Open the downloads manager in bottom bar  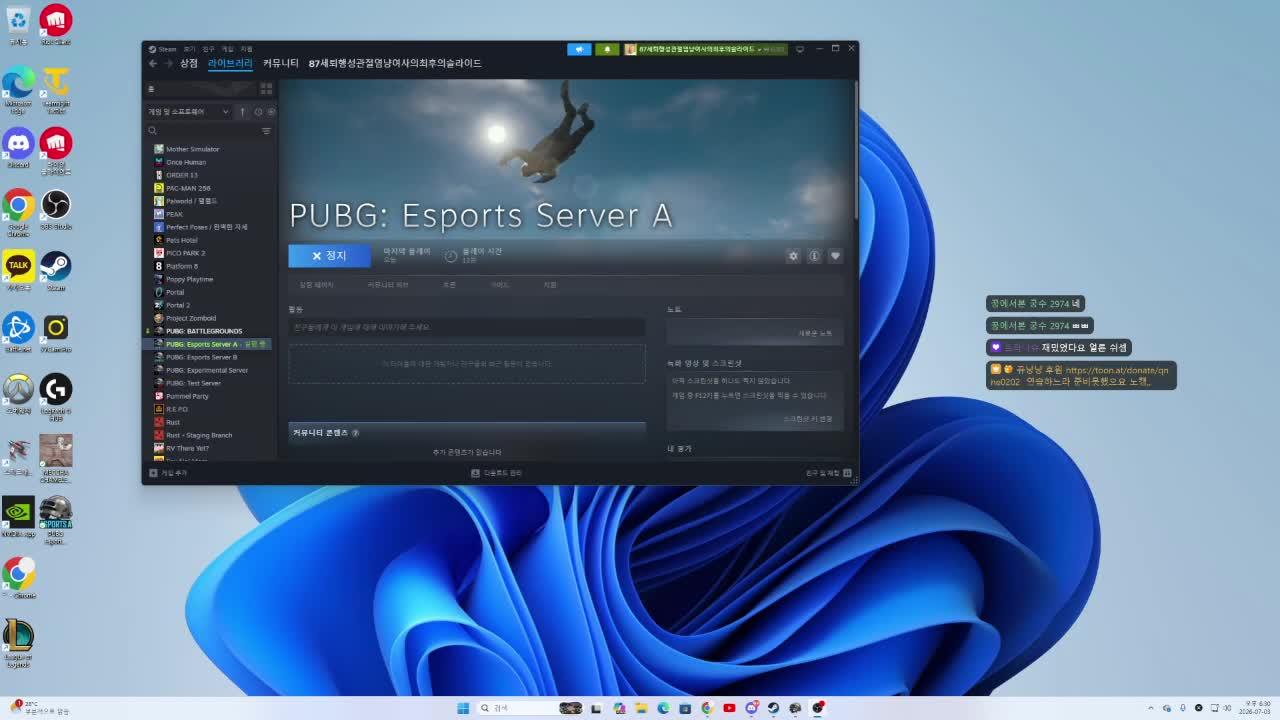[497, 473]
